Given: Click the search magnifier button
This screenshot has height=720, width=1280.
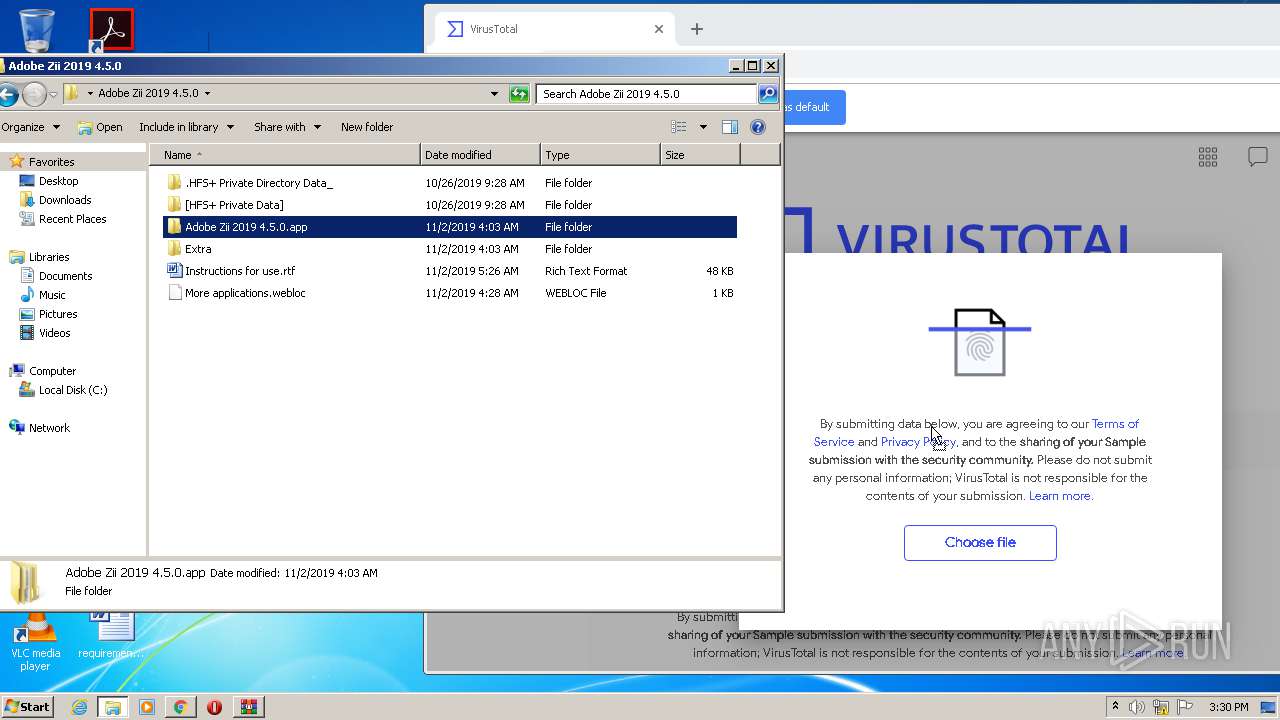Looking at the screenshot, I should tap(768, 94).
